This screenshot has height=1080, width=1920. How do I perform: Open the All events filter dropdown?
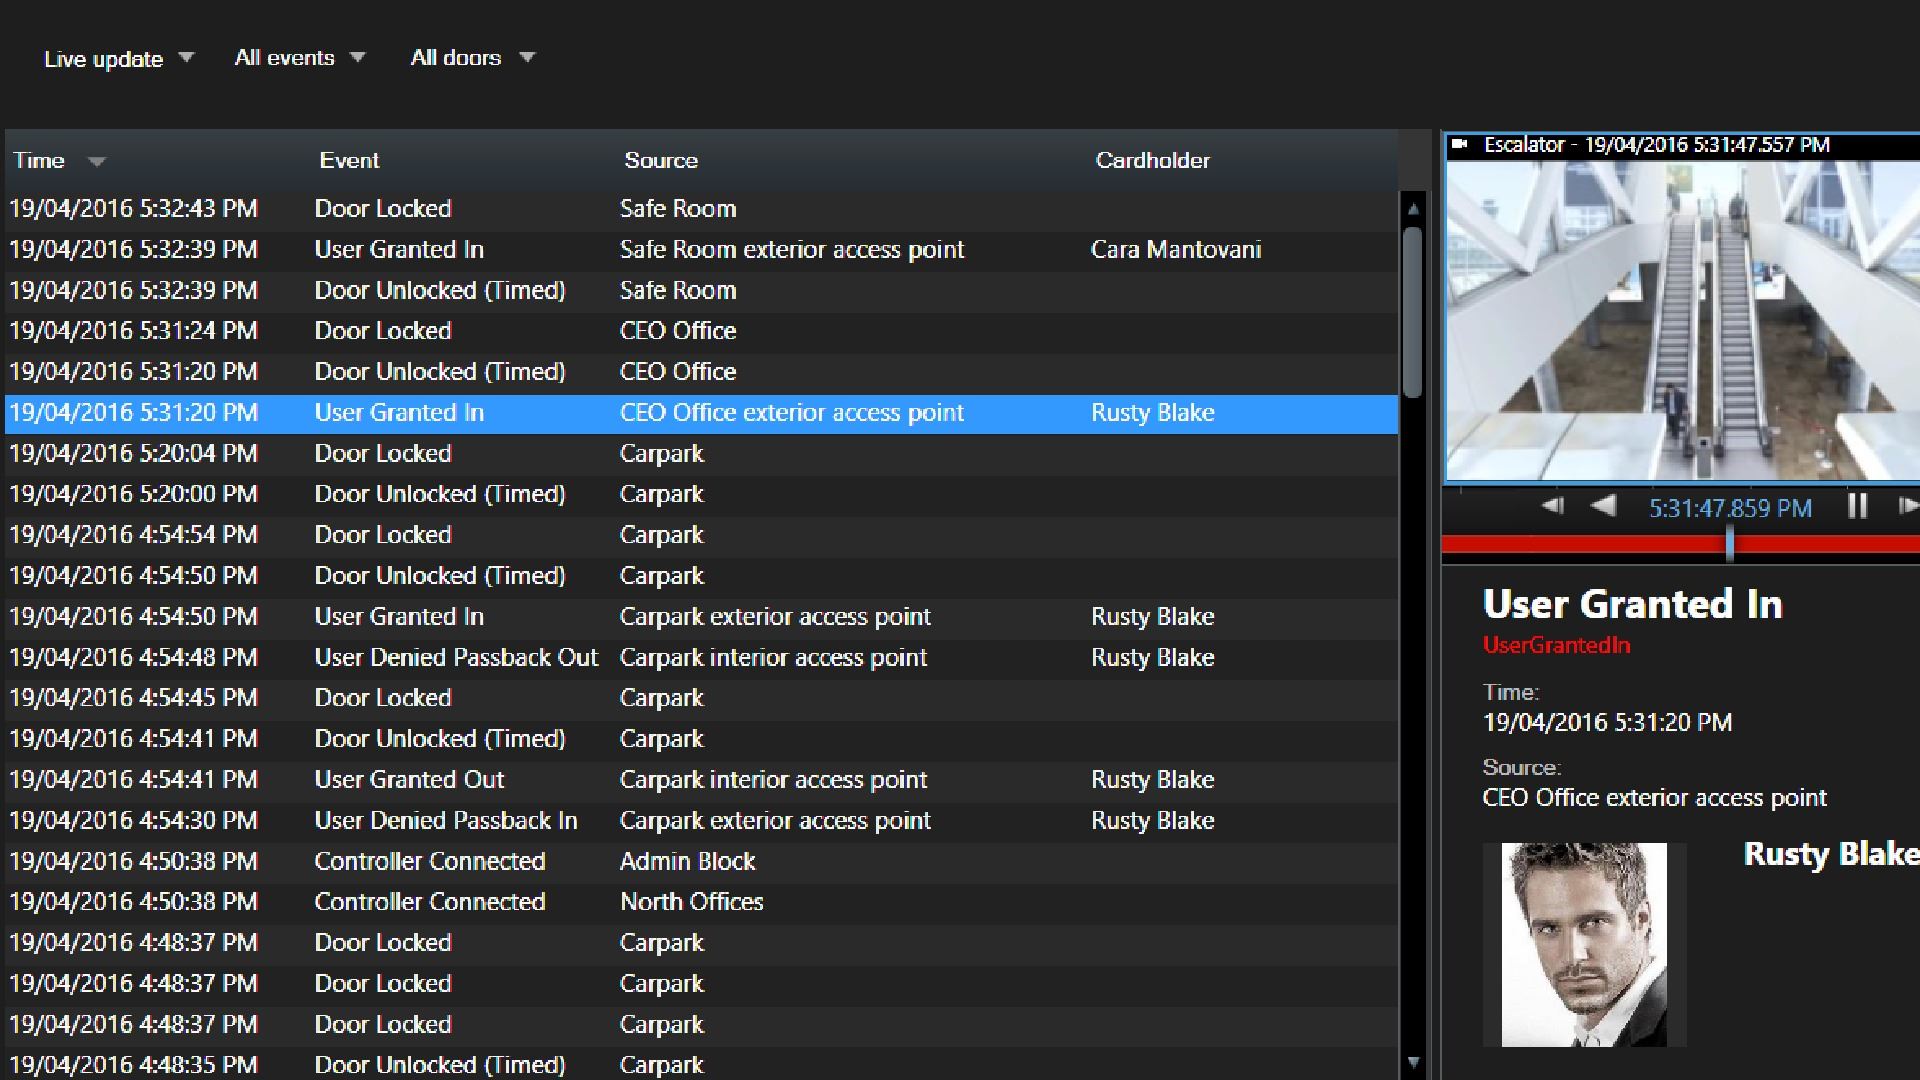[300, 58]
